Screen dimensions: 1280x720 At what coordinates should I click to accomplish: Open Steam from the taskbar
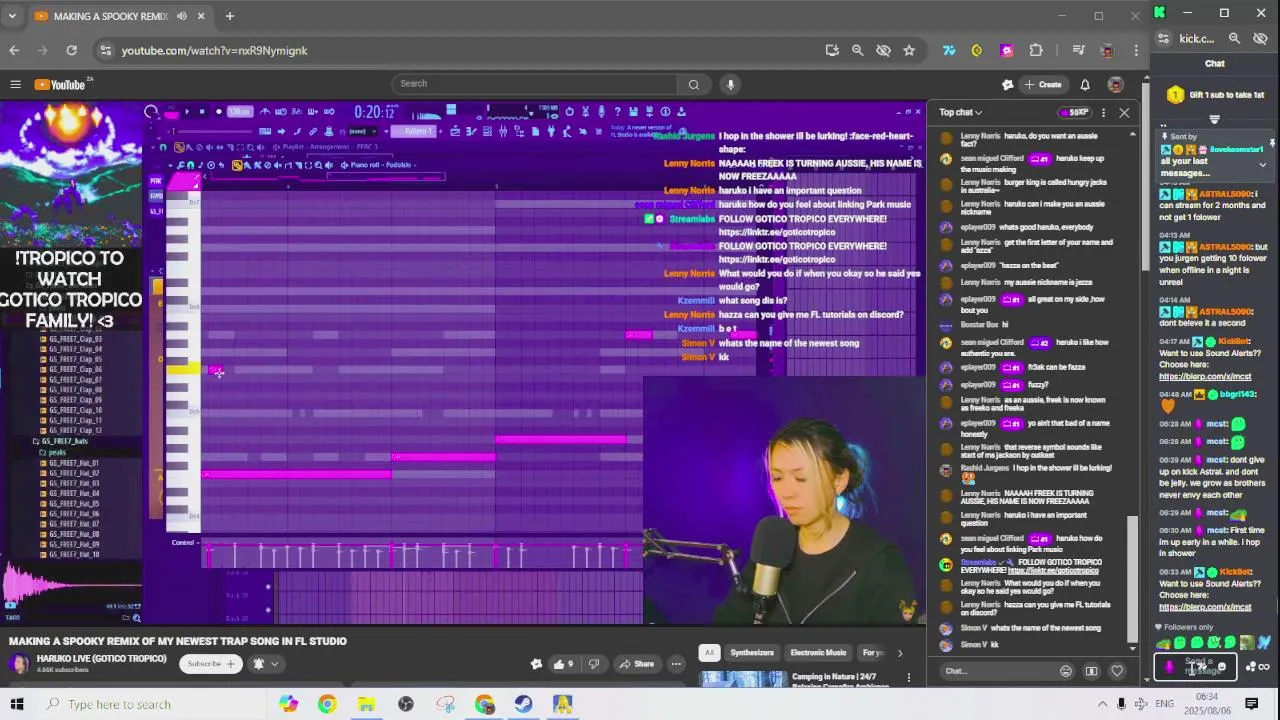click(x=523, y=704)
